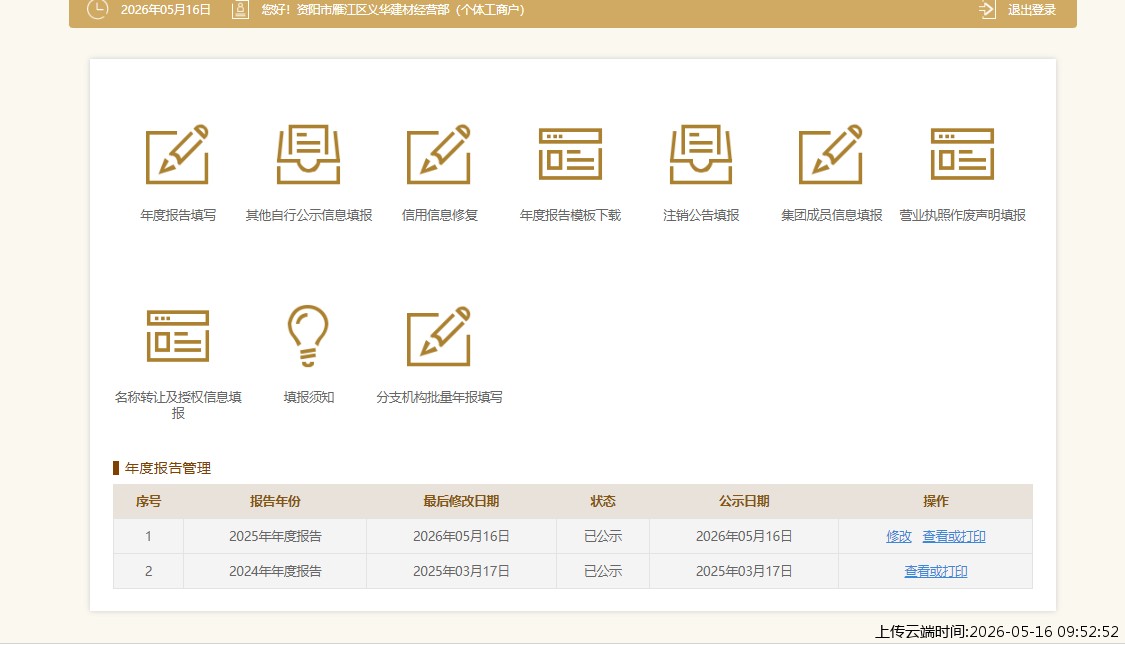This screenshot has width=1125, height=645.
Task: Click 查看或打印 for the 2025年年度报告
Action: click(x=954, y=536)
